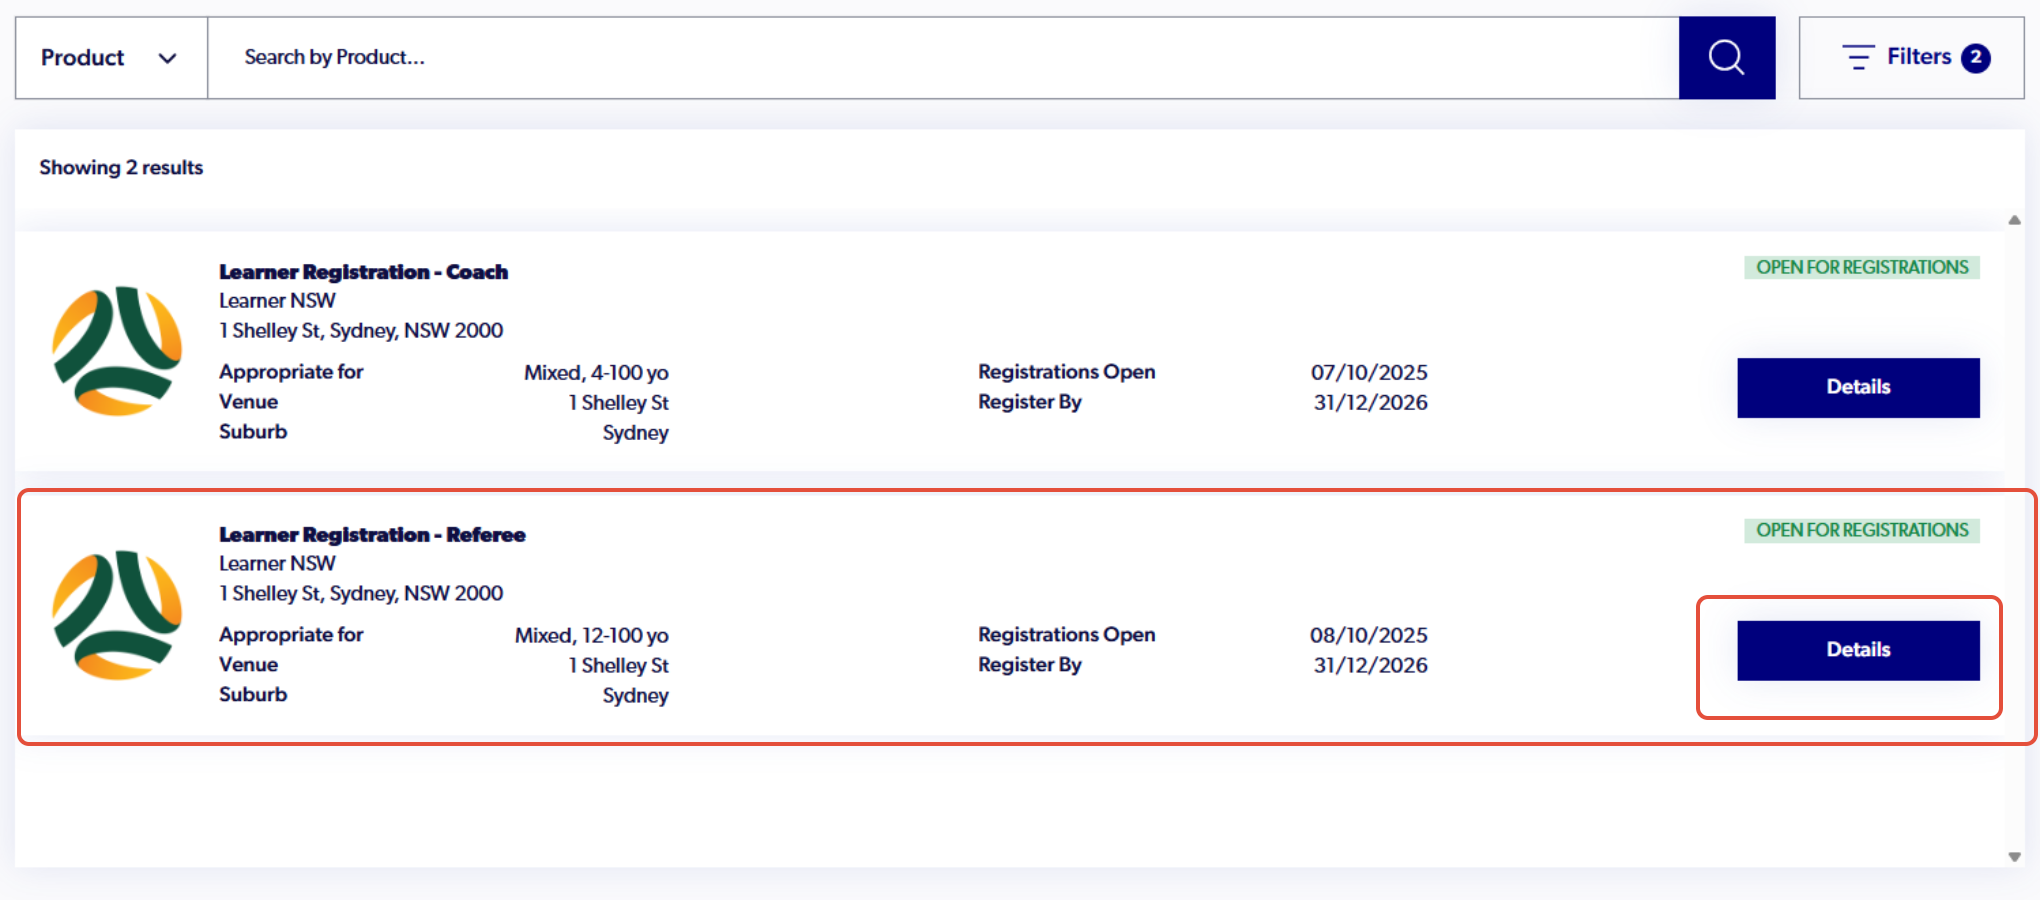
Task: Click the Referee registration football logo
Action: tap(117, 614)
